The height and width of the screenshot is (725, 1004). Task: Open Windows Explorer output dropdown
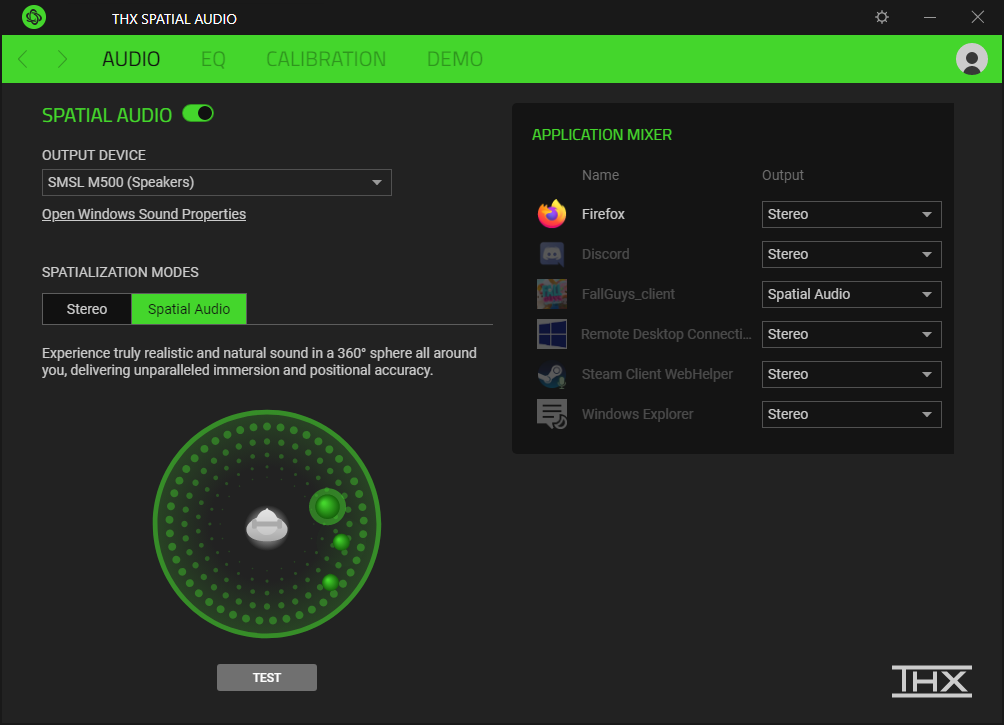point(852,414)
